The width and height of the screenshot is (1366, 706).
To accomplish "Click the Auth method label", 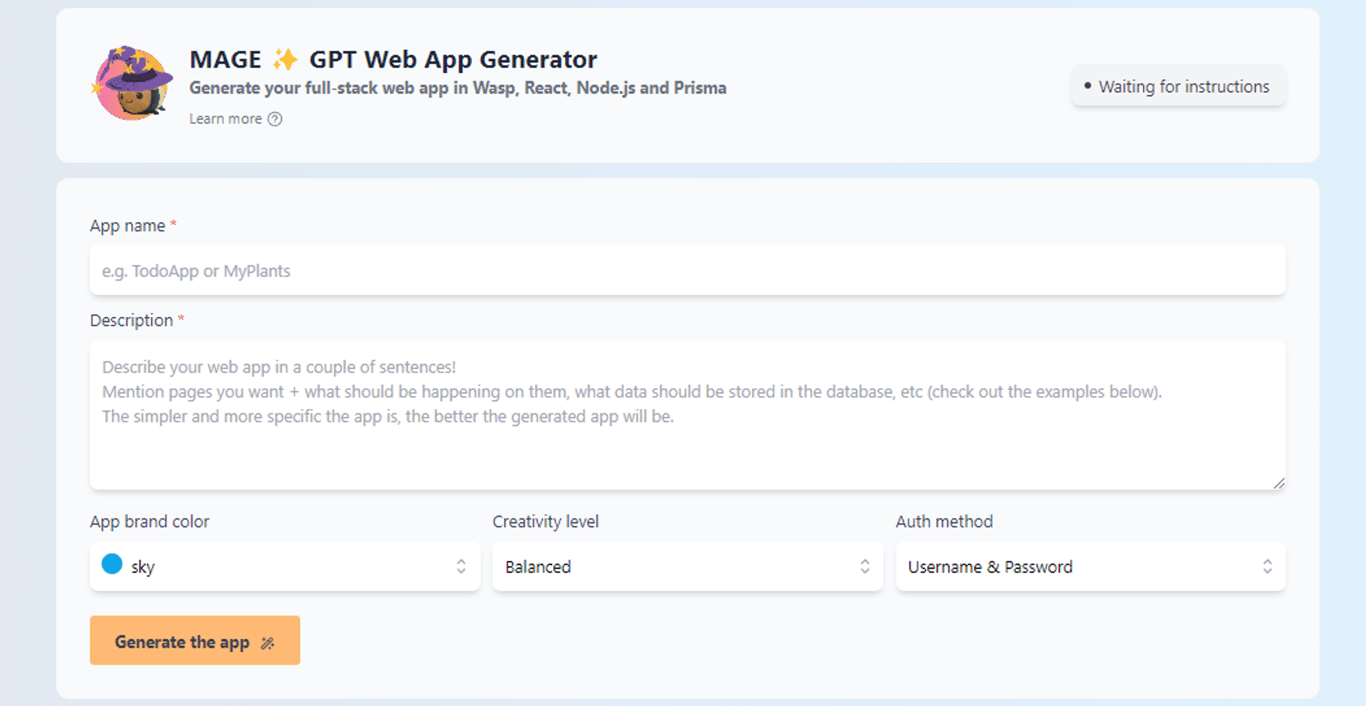I will tap(944, 522).
